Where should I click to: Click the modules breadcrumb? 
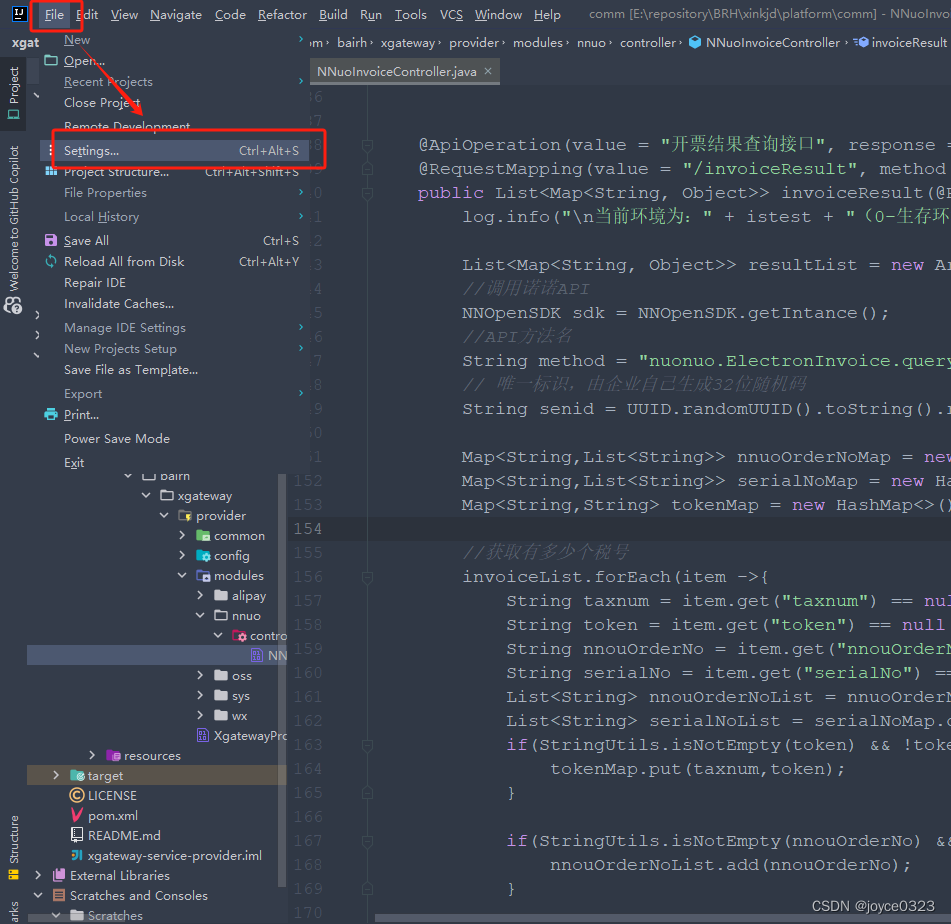(x=538, y=42)
